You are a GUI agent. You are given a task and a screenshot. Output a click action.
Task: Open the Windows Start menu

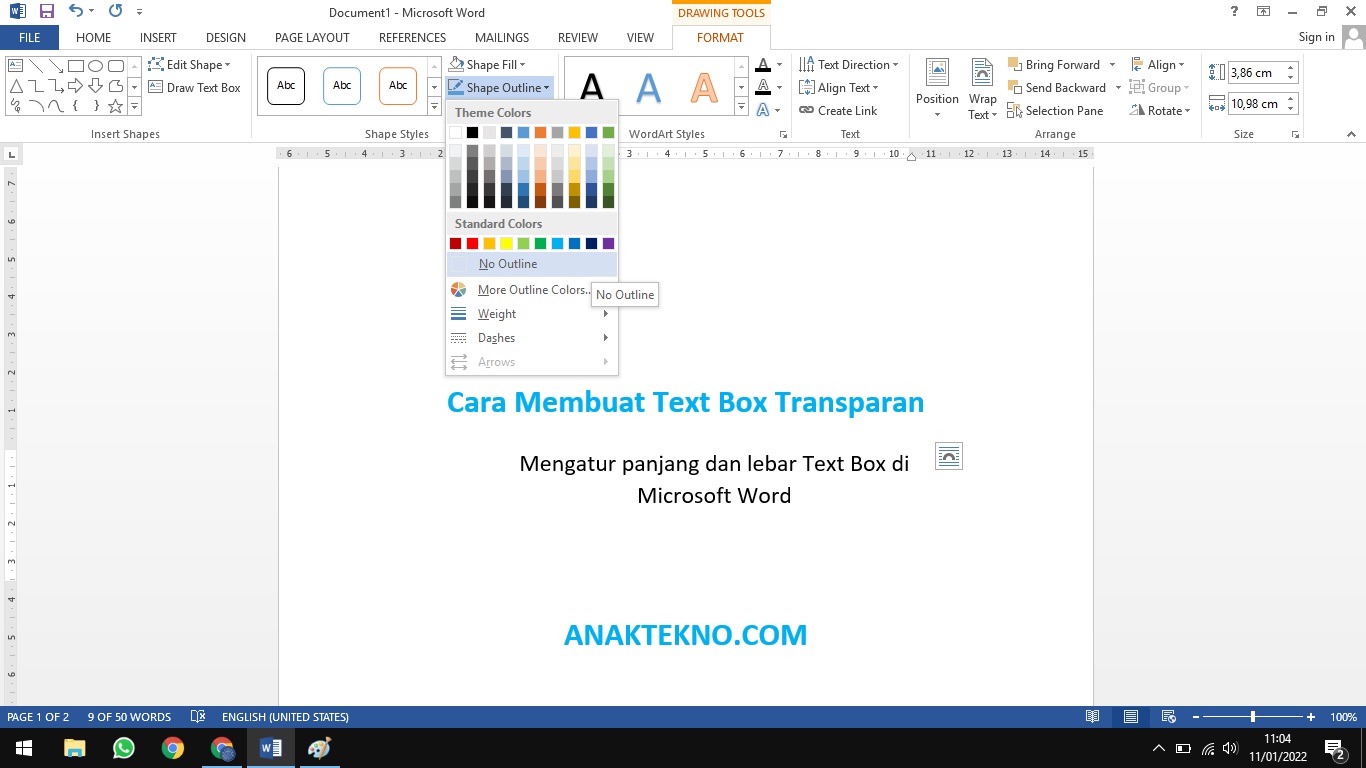pos(22,748)
